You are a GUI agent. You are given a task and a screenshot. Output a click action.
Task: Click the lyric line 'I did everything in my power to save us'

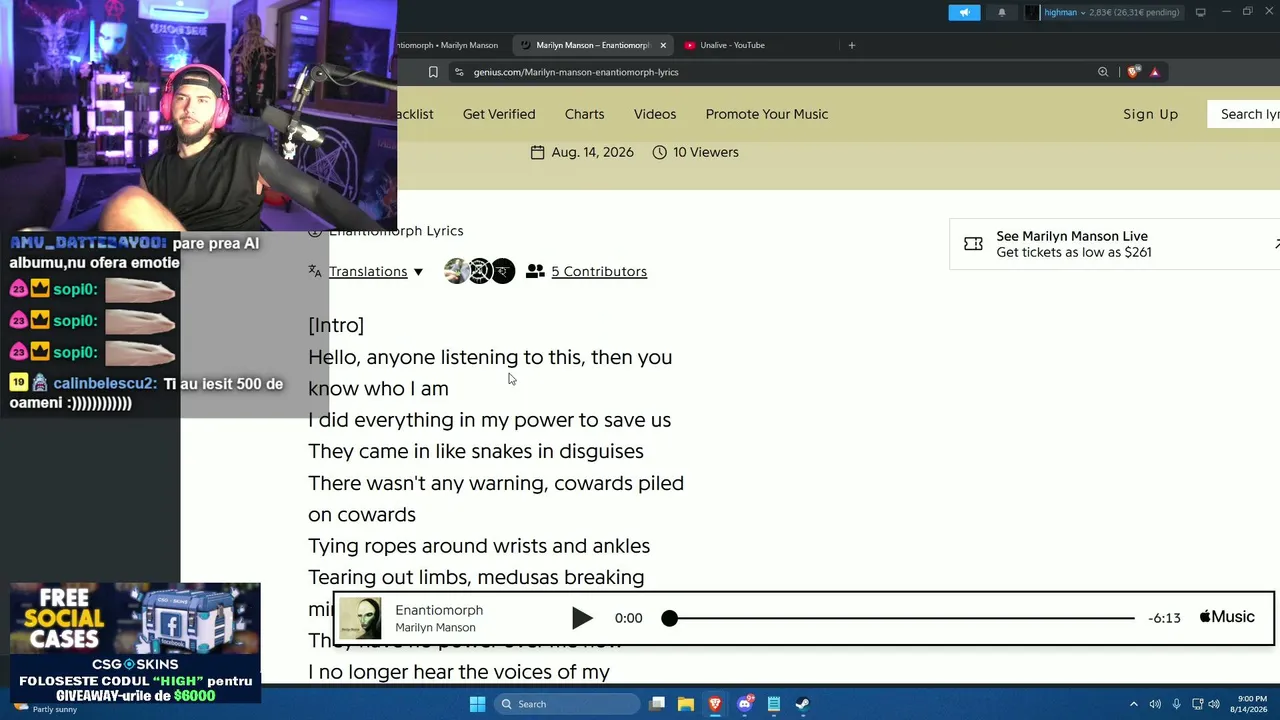[x=489, y=420]
